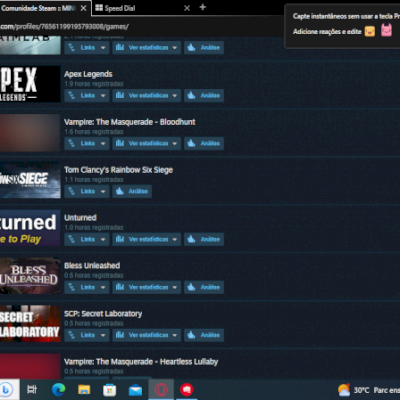Screen dimensions: 400x400
Task: Expand Ver estatísticas for Unturned
Action: click(146, 239)
